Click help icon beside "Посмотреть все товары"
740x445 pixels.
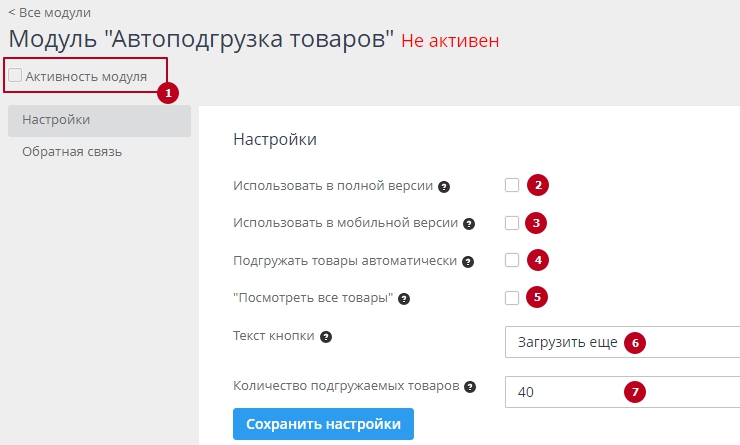point(405,298)
